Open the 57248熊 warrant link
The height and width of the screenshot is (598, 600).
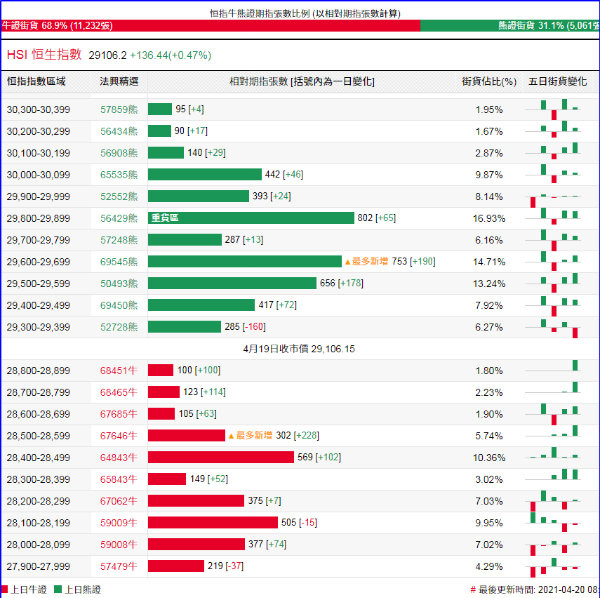point(119,240)
